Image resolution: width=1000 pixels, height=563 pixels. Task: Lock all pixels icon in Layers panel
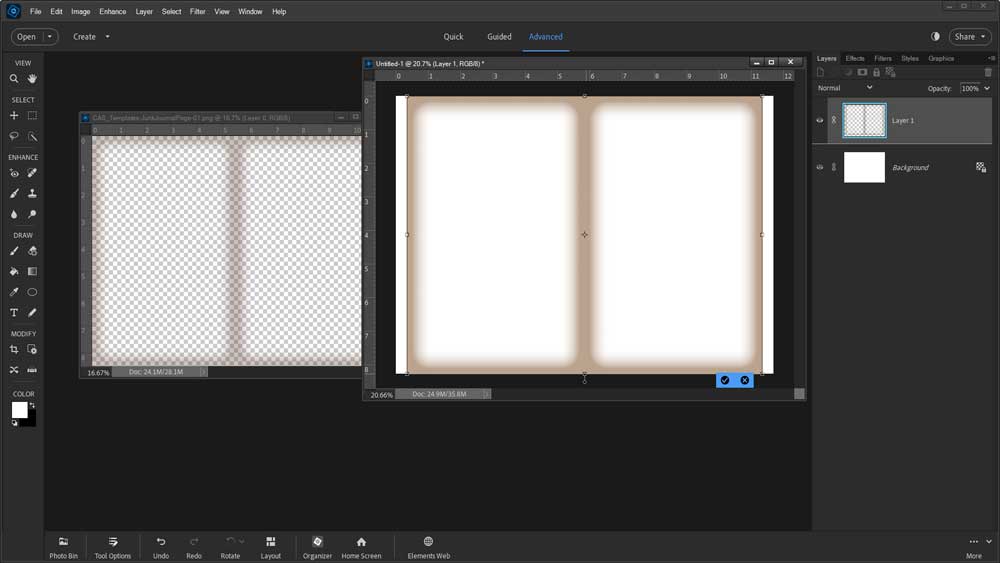tap(876, 72)
